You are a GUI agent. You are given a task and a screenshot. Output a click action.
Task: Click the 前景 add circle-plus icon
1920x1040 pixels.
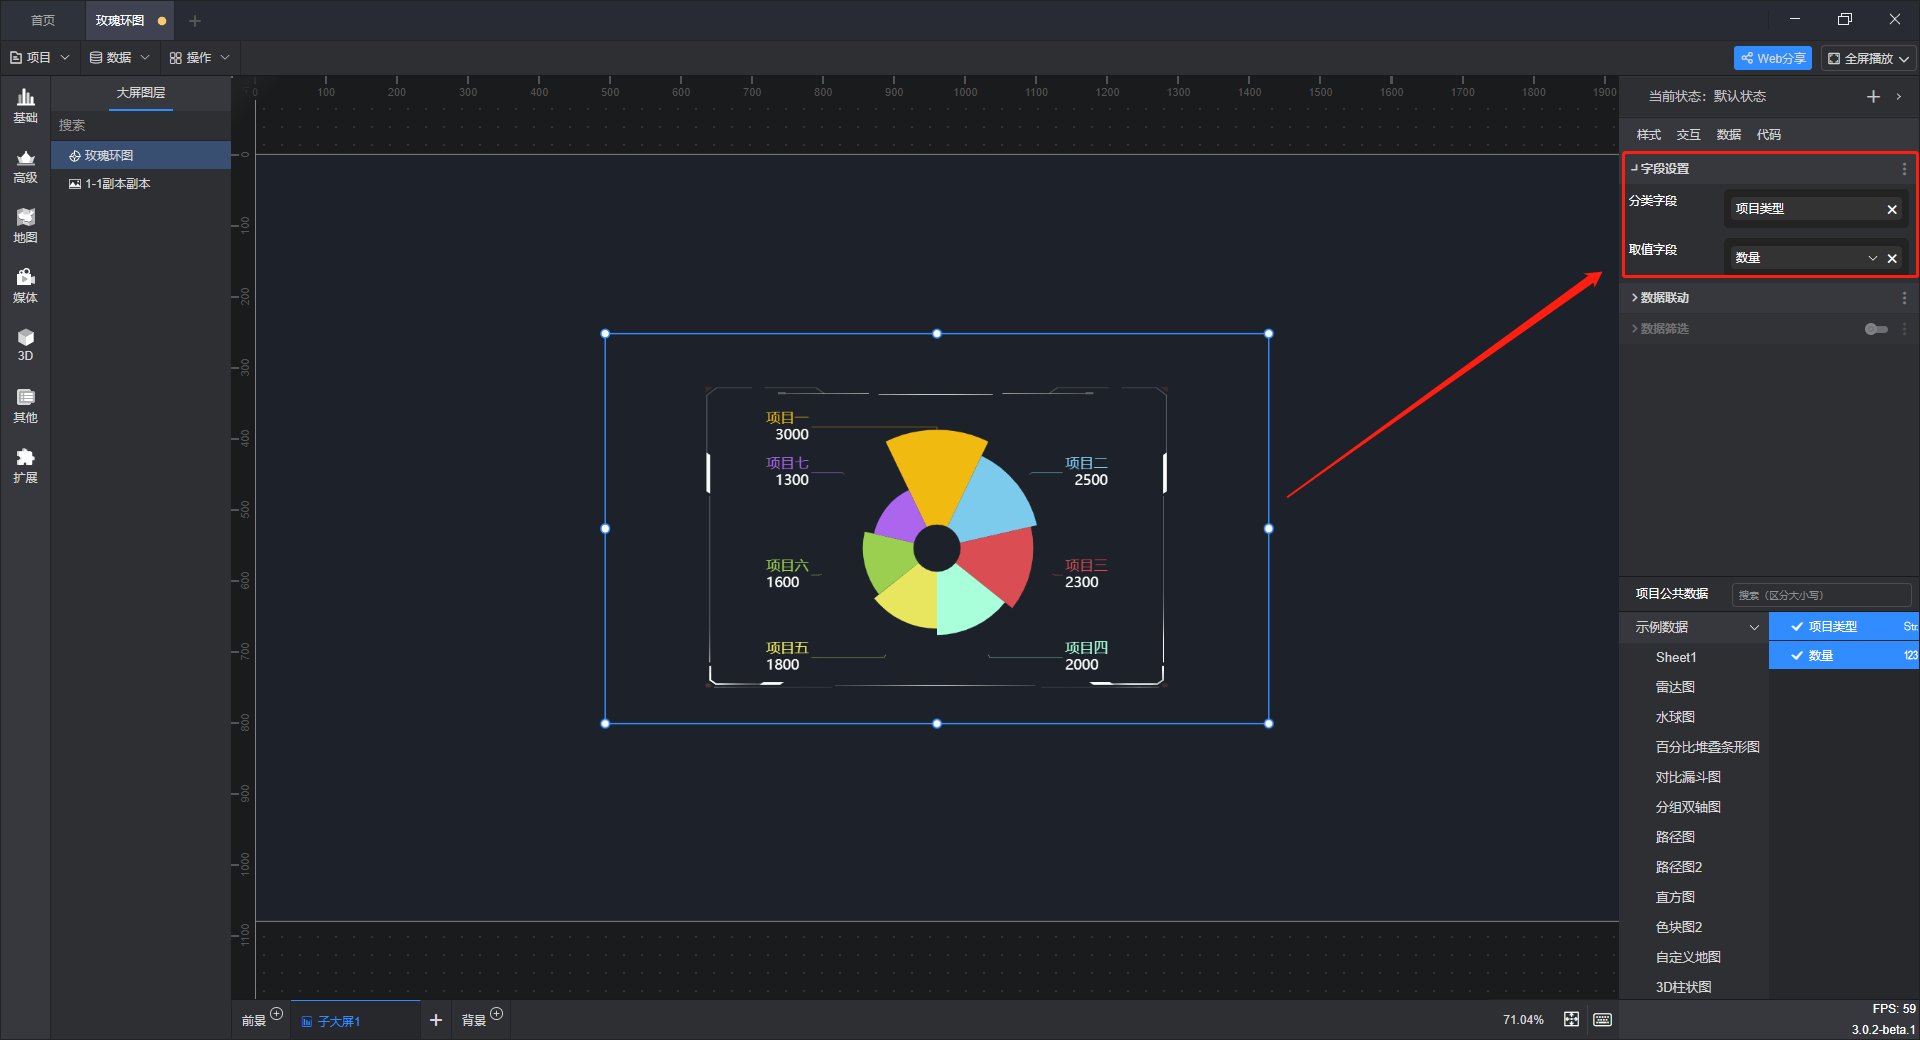click(277, 1014)
